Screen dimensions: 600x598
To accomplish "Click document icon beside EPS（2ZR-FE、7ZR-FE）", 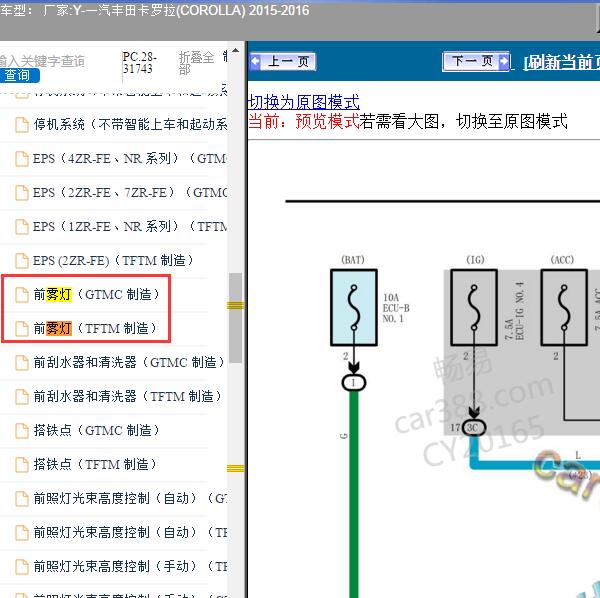I will pyautogui.click(x=22, y=192).
